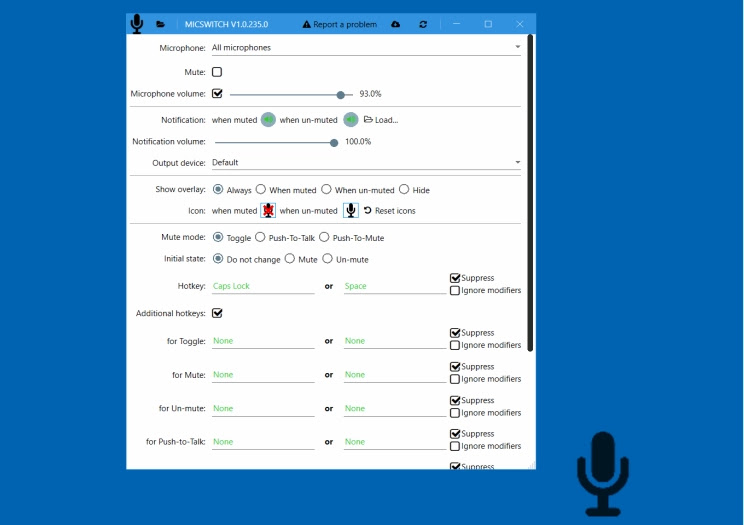744x525 pixels.
Task: Uncheck Suppress in for Un-mute row
Action: pyautogui.click(x=455, y=401)
